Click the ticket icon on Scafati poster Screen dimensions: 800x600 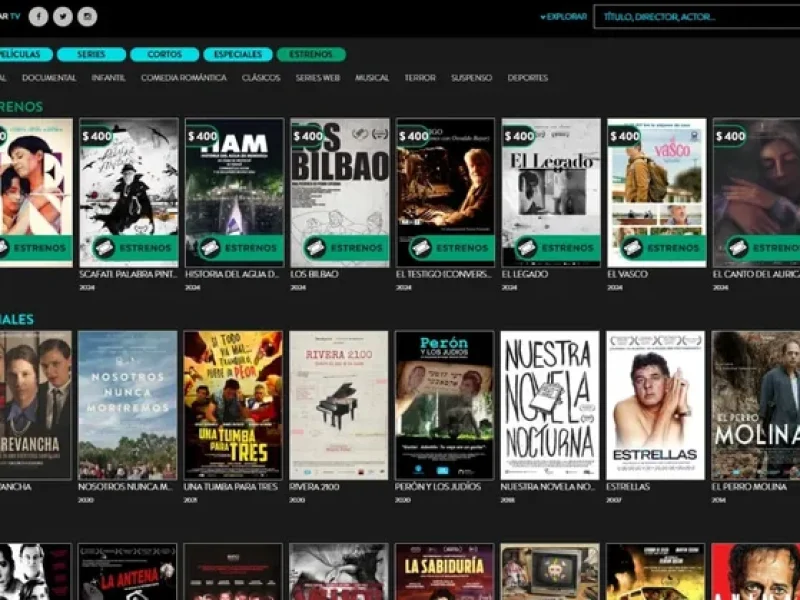tap(104, 248)
